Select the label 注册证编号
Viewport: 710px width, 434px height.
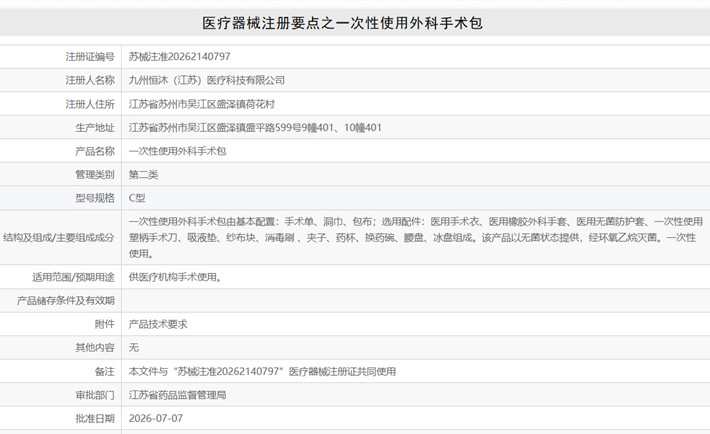point(90,57)
